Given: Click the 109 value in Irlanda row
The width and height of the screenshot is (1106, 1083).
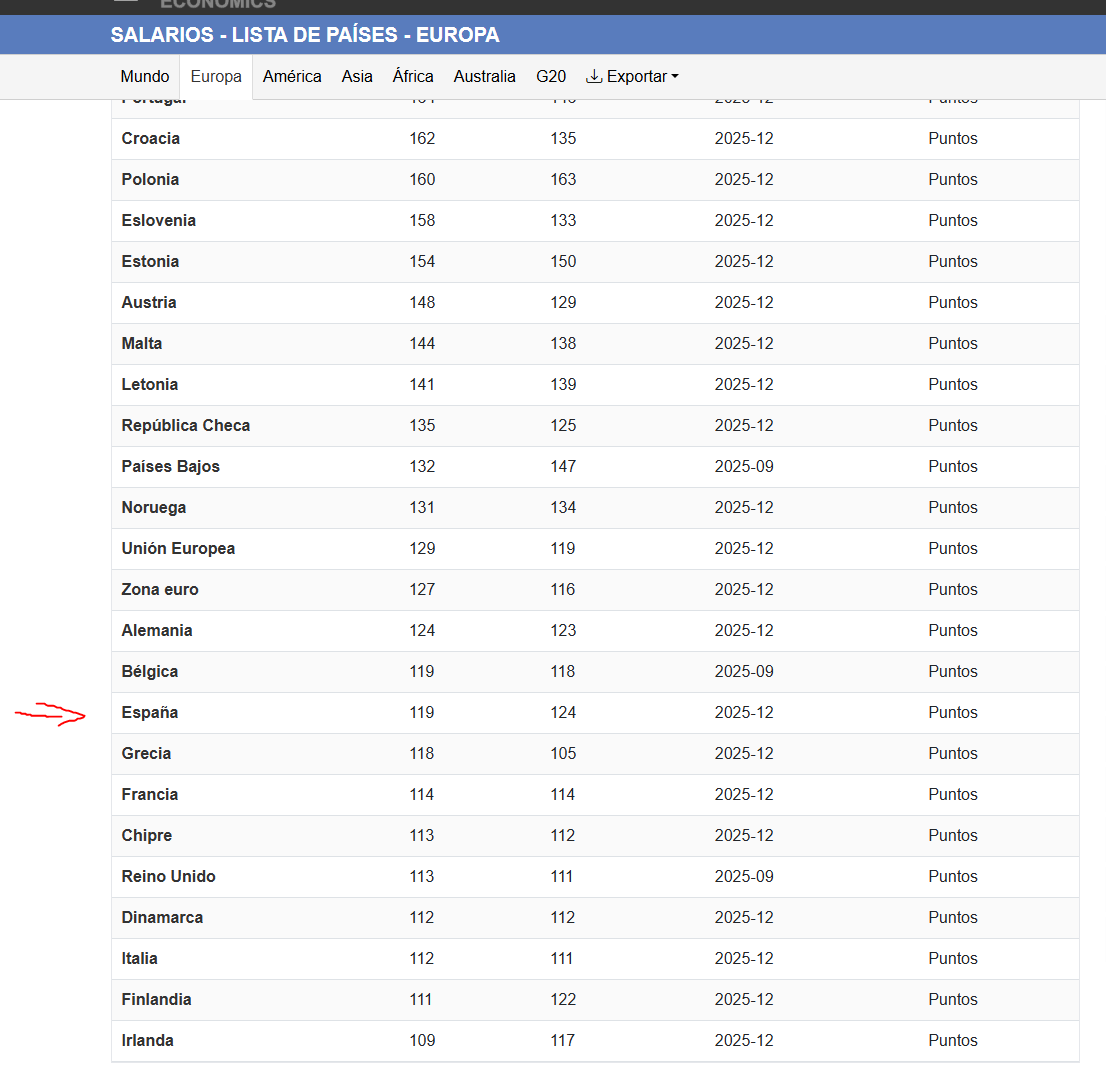Looking at the screenshot, I should (x=422, y=1039).
